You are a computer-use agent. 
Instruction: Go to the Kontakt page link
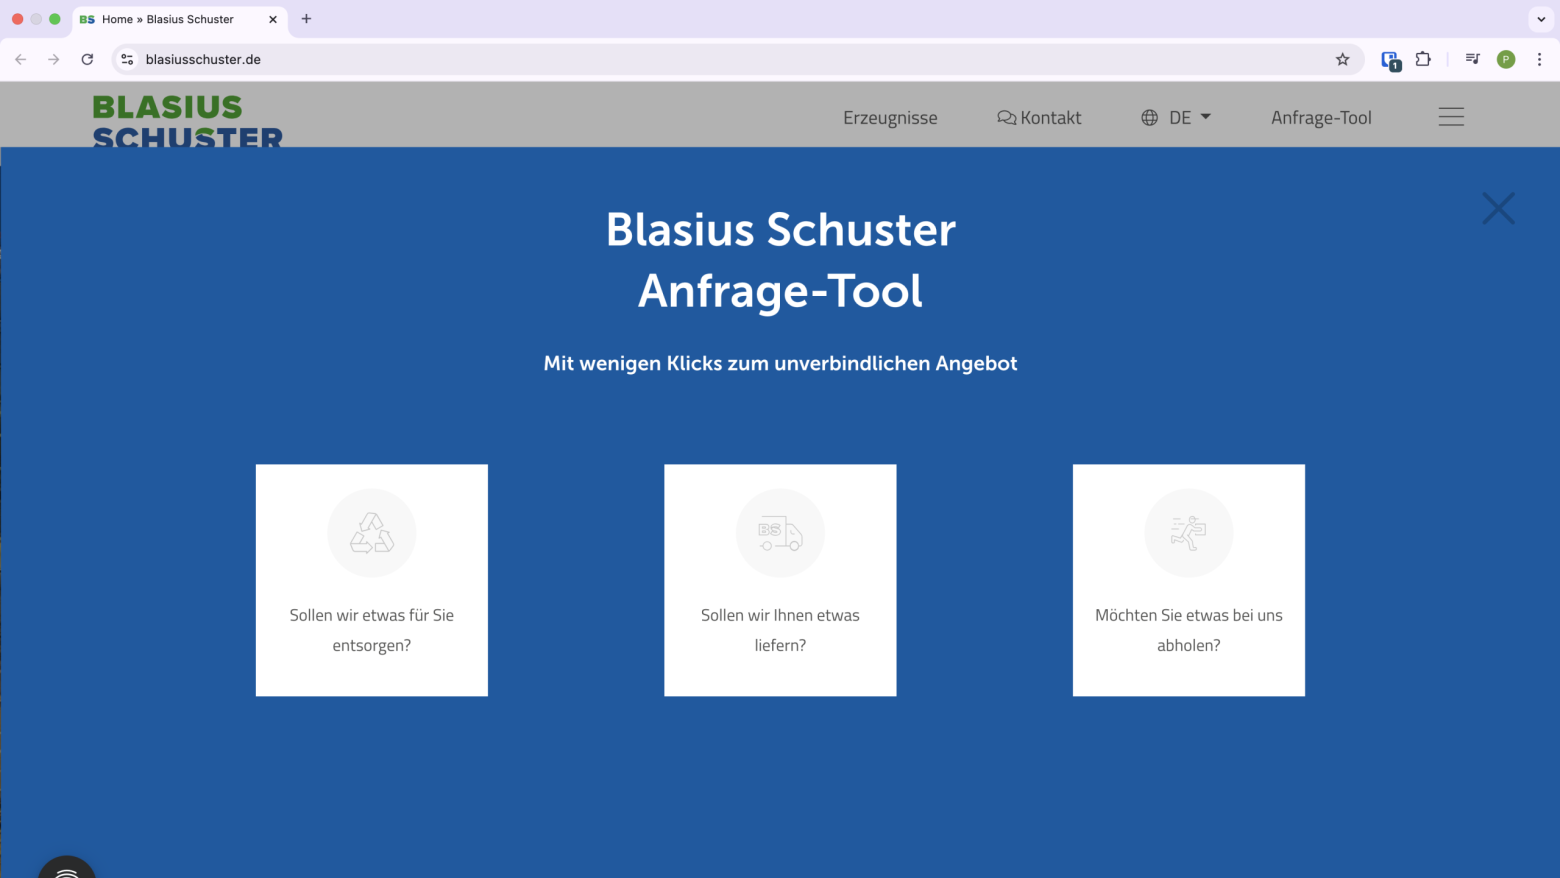coord(1051,117)
